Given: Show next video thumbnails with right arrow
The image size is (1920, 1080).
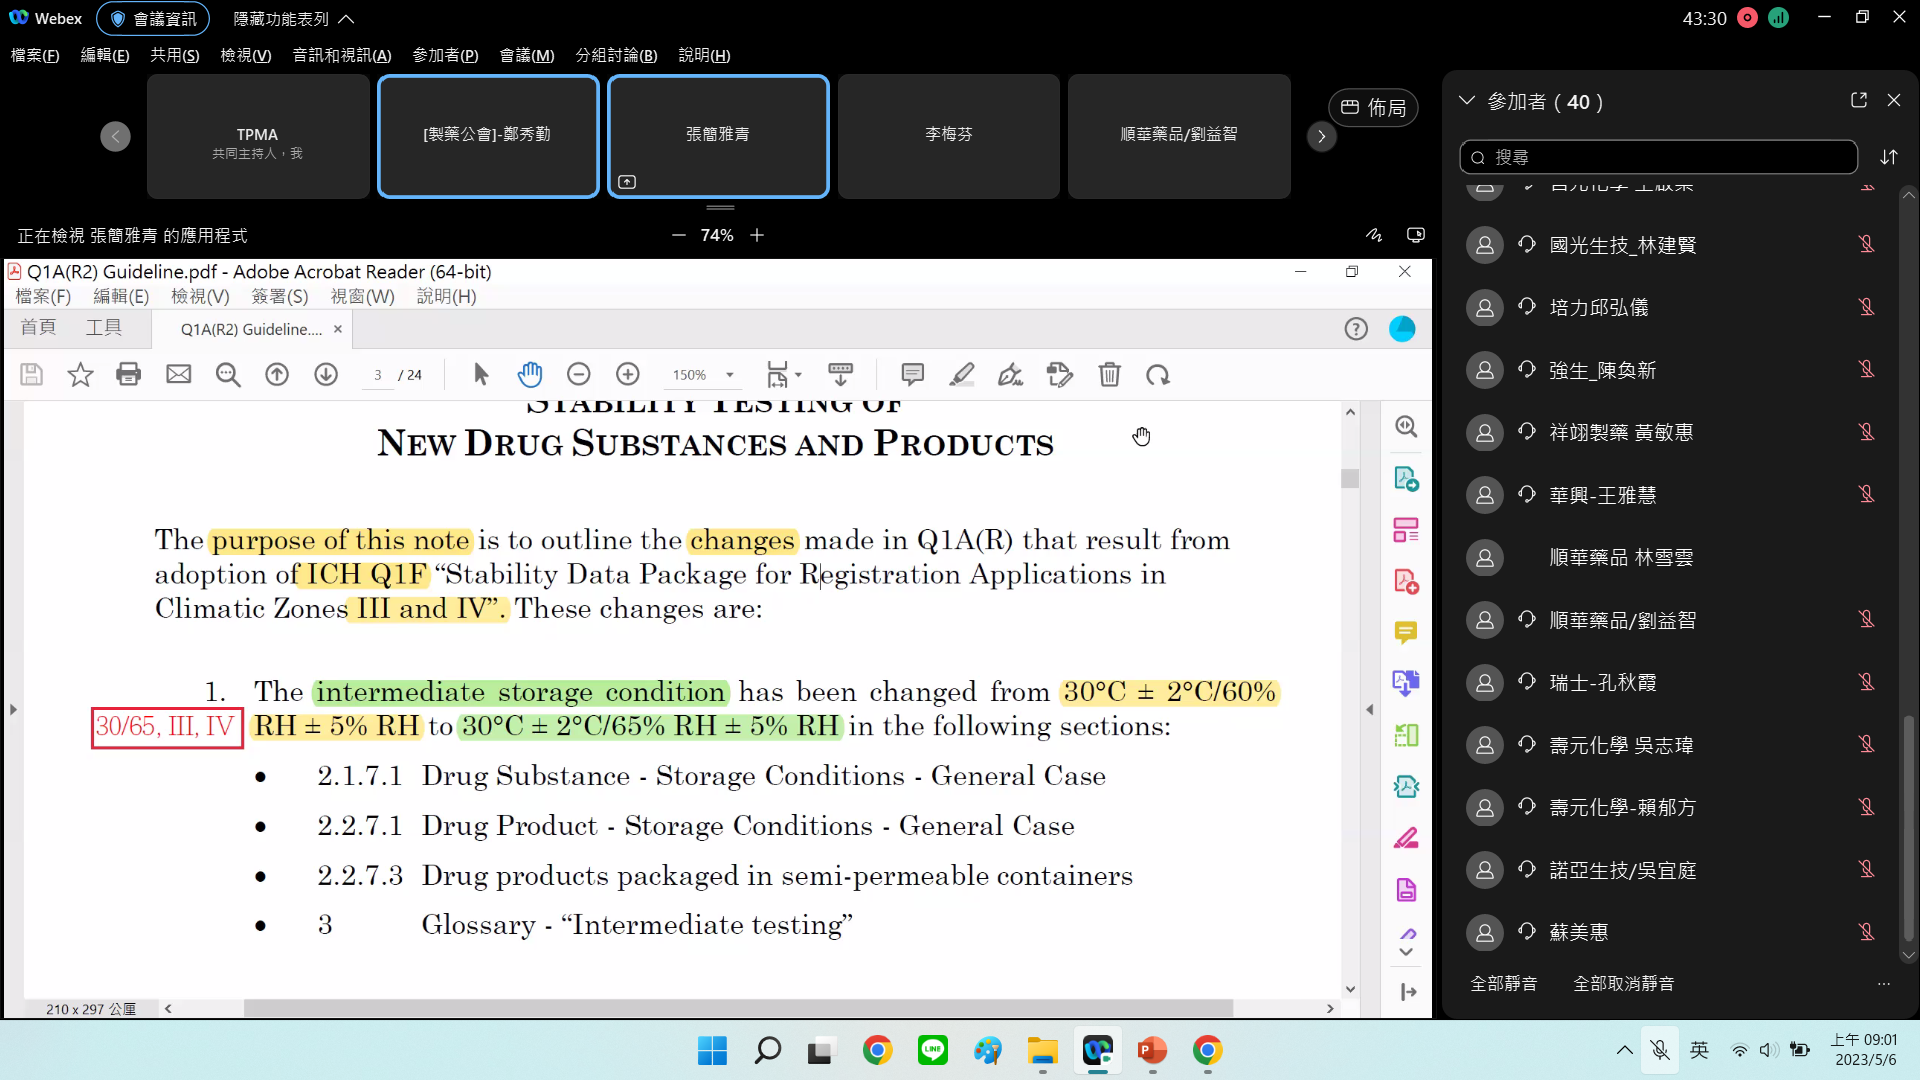Looking at the screenshot, I should 1322,136.
